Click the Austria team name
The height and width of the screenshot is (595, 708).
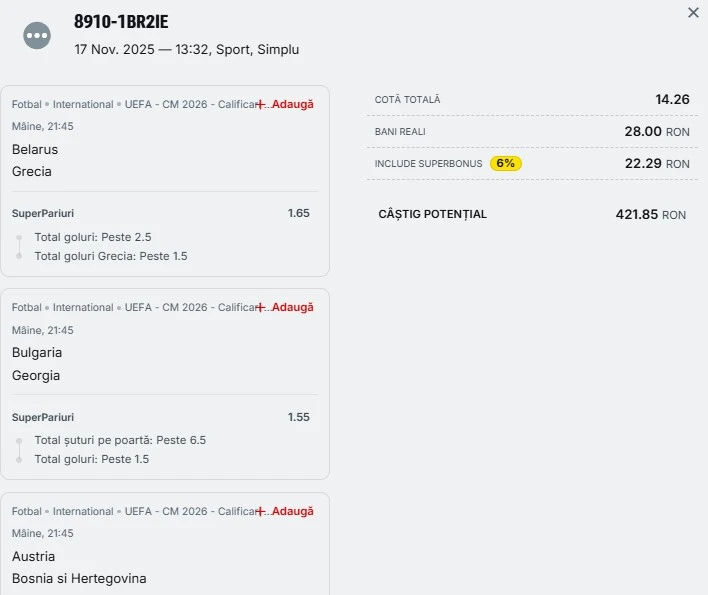pyautogui.click(x=34, y=556)
